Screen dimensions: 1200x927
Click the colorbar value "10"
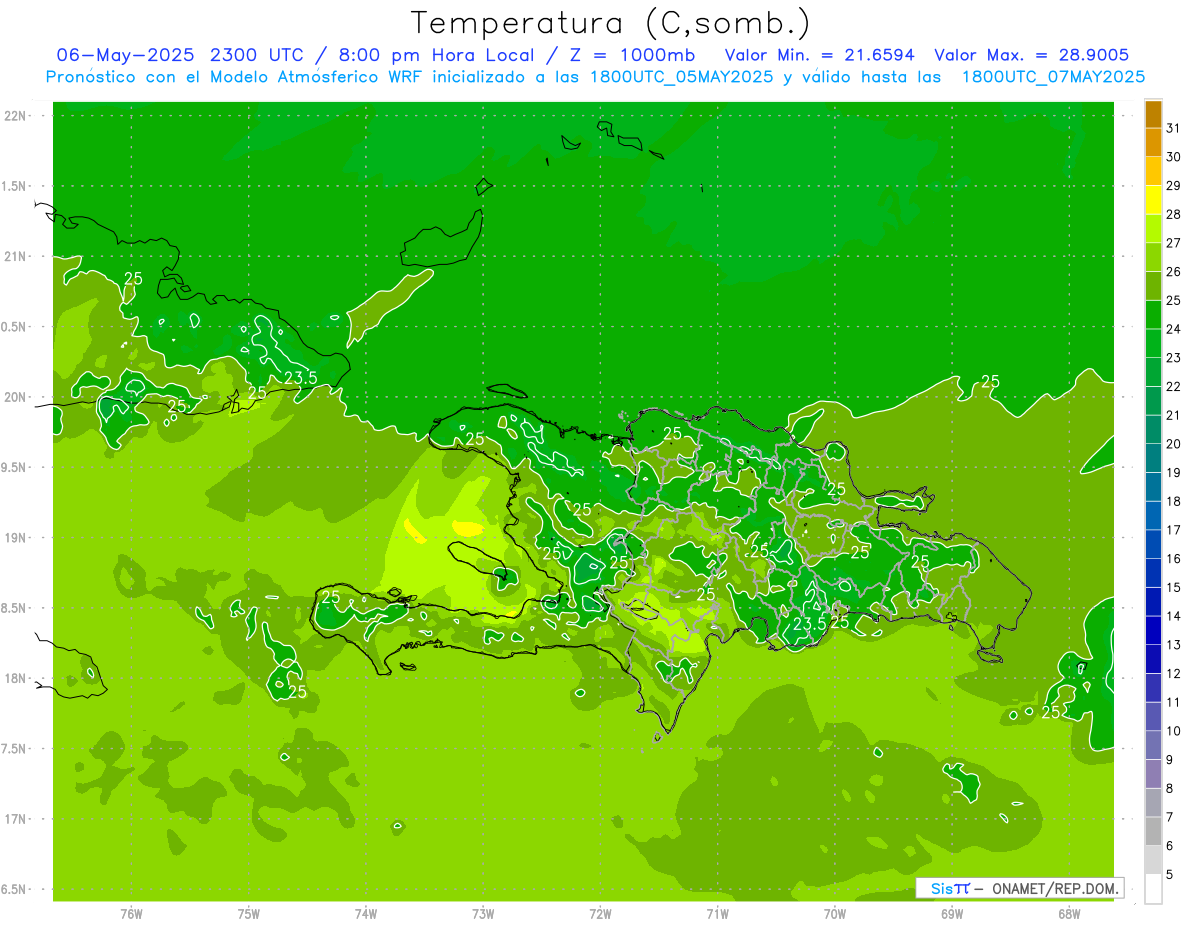pyautogui.click(x=1173, y=731)
